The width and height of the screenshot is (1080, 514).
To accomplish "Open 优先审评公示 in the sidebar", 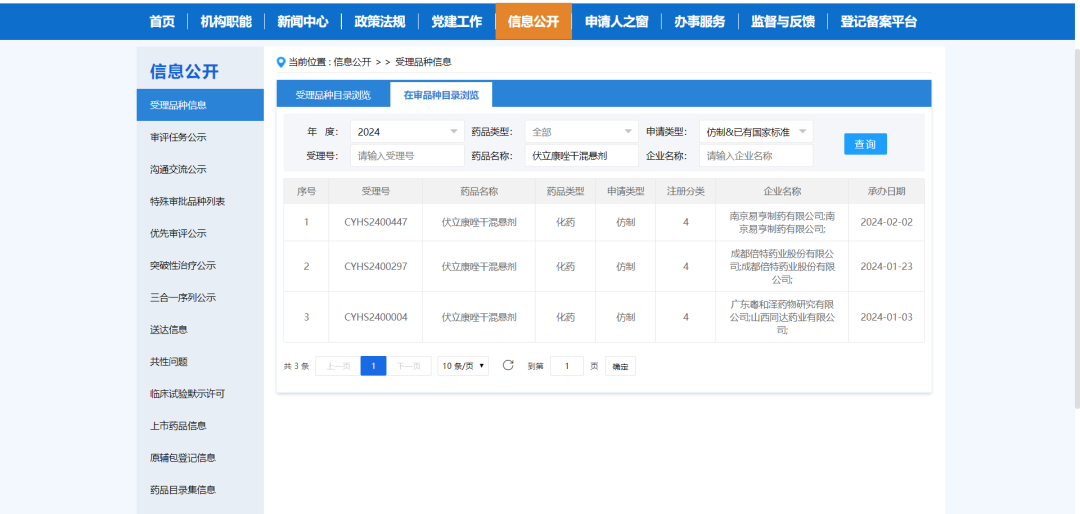I will (178, 233).
